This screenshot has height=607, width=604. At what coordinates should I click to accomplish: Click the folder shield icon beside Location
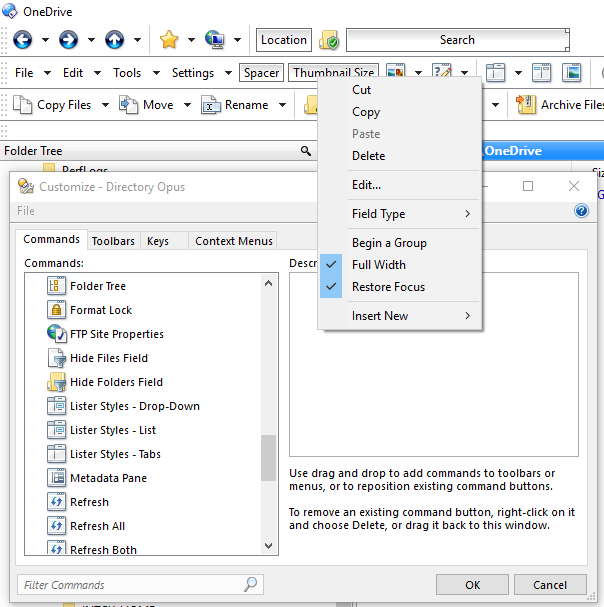click(x=329, y=40)
